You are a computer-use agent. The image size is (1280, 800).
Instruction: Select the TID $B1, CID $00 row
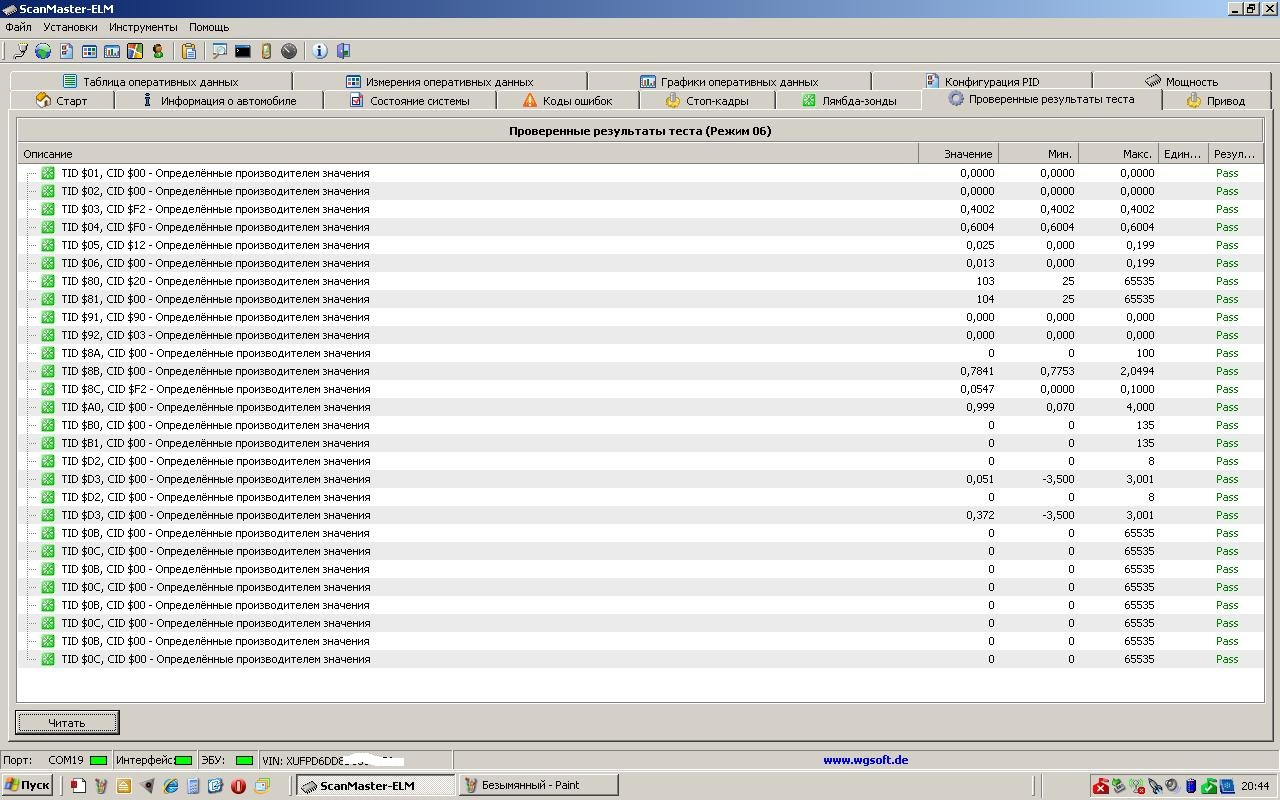[x=640, y=443]
